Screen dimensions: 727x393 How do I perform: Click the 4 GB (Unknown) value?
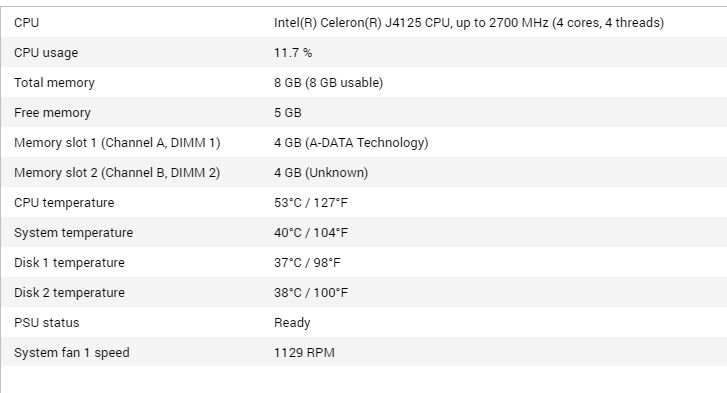[x=321, y=172]
